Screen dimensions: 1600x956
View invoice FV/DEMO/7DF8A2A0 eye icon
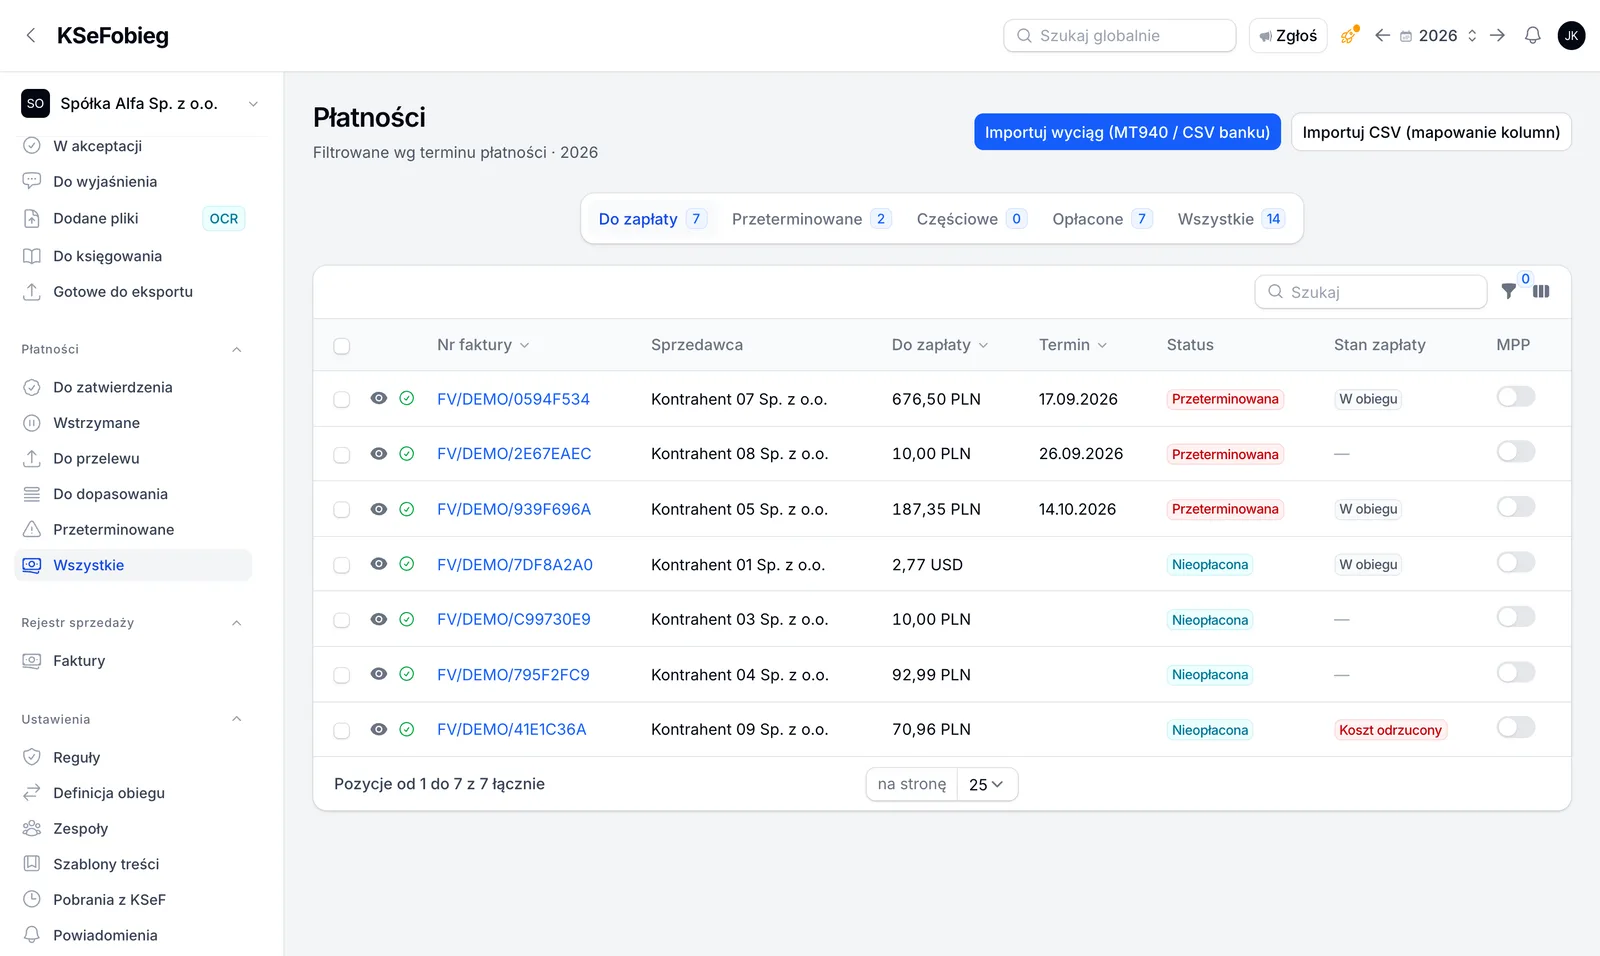378,564
